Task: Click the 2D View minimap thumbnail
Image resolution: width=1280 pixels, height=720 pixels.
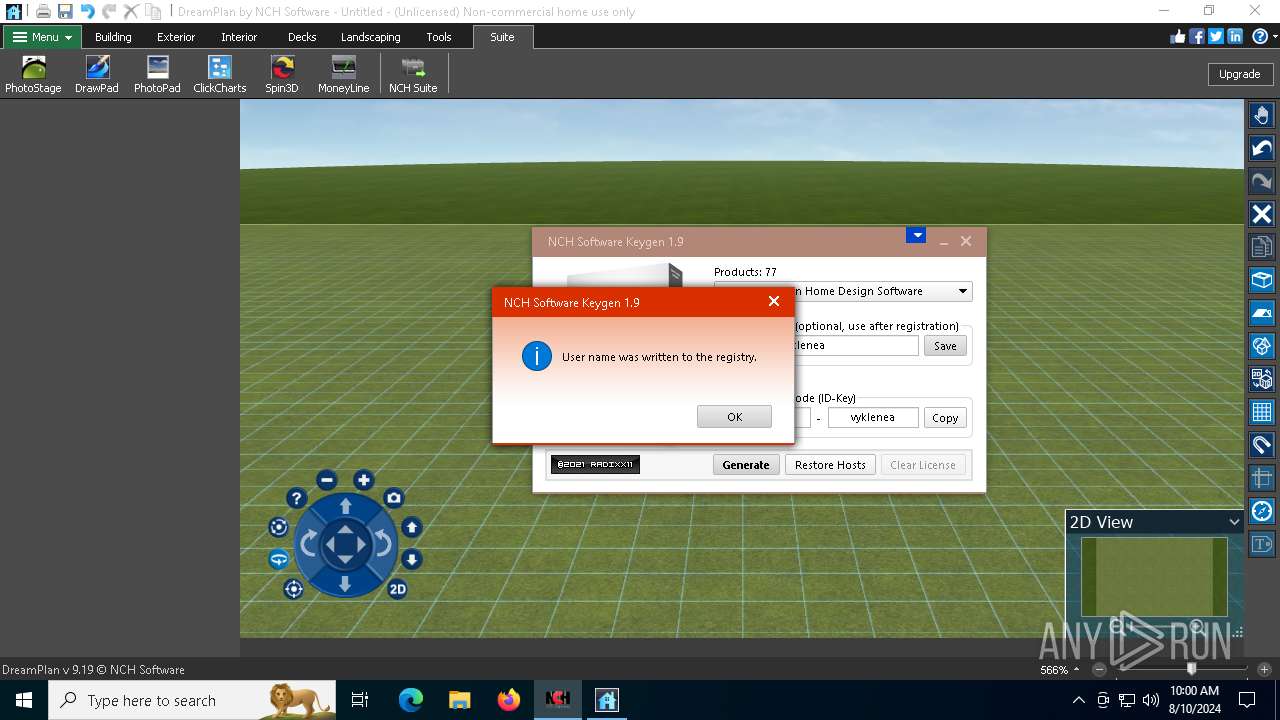Action: (x=1154, y=577)
